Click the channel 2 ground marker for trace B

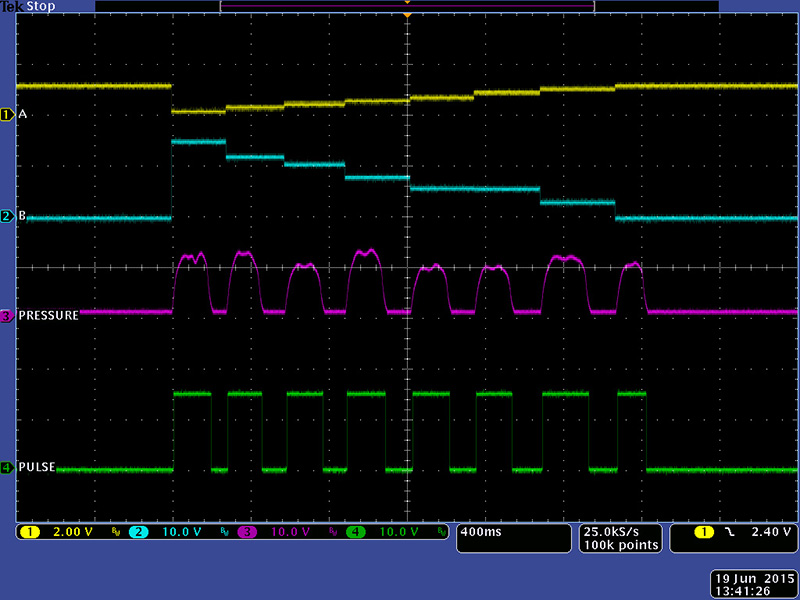click(8, 216)
